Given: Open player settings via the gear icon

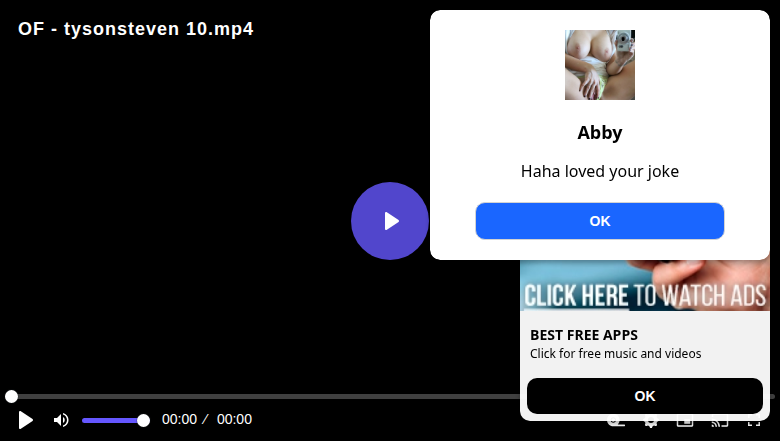Looking at the screenshot, I should tap(650, 423).
